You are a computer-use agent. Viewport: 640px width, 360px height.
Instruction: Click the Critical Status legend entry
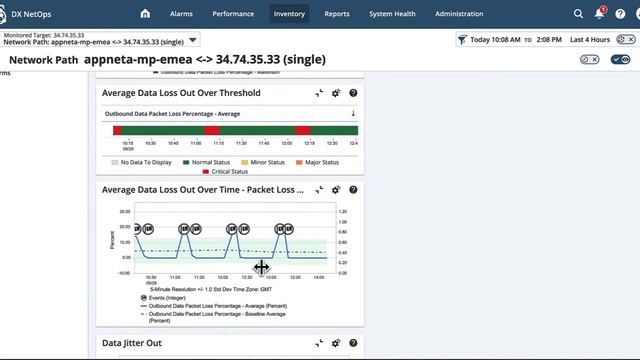click(225, 172)
